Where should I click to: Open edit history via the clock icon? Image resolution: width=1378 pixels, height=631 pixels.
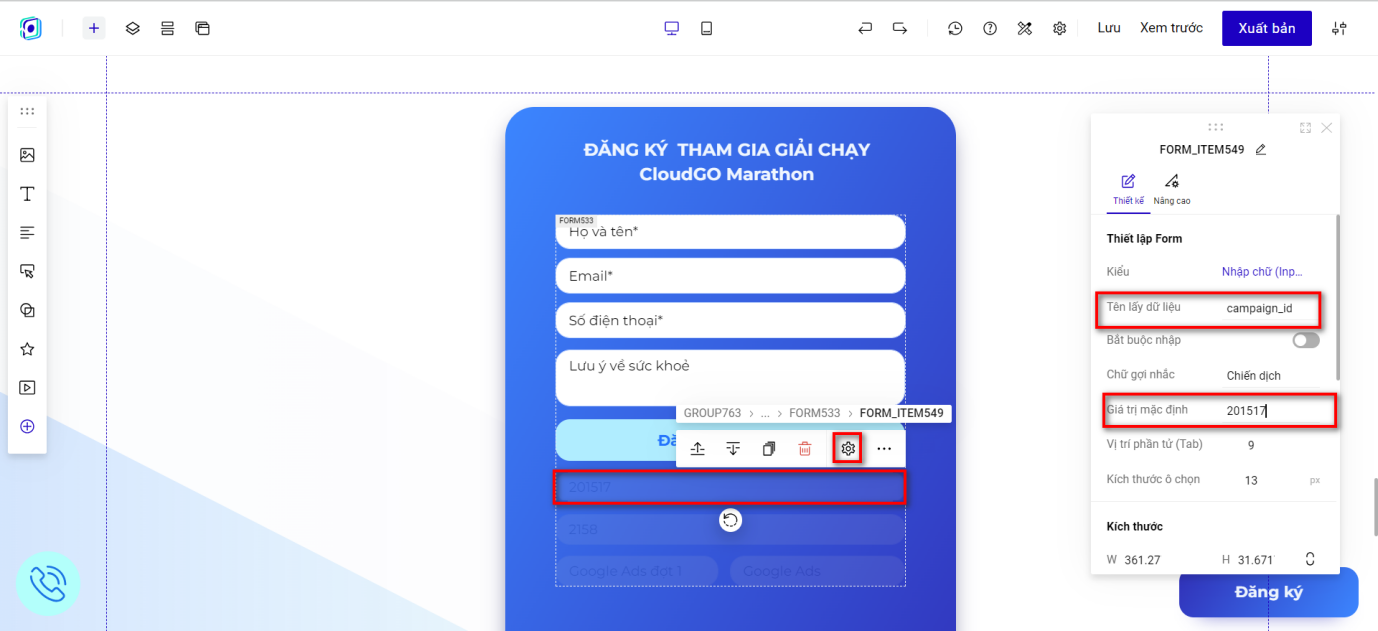(955, 28)
